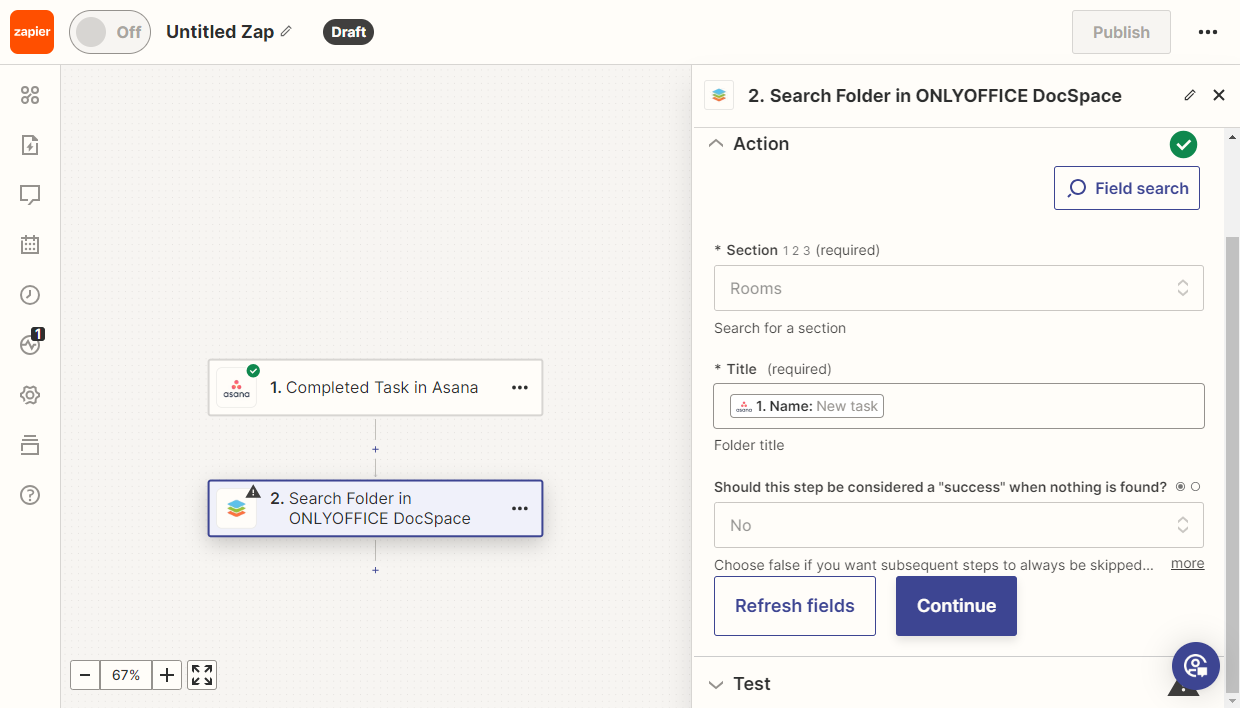Click the Continue button
Image resolution: width=1240 pixels, height=708 pixels.
click(x=955, y=606)
